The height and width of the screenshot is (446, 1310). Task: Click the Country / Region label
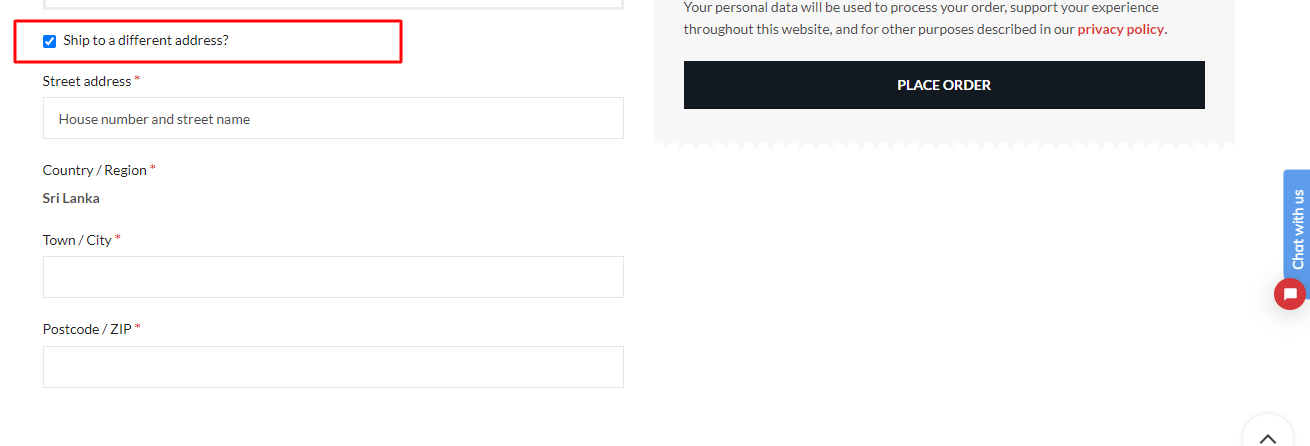[95, 170]
